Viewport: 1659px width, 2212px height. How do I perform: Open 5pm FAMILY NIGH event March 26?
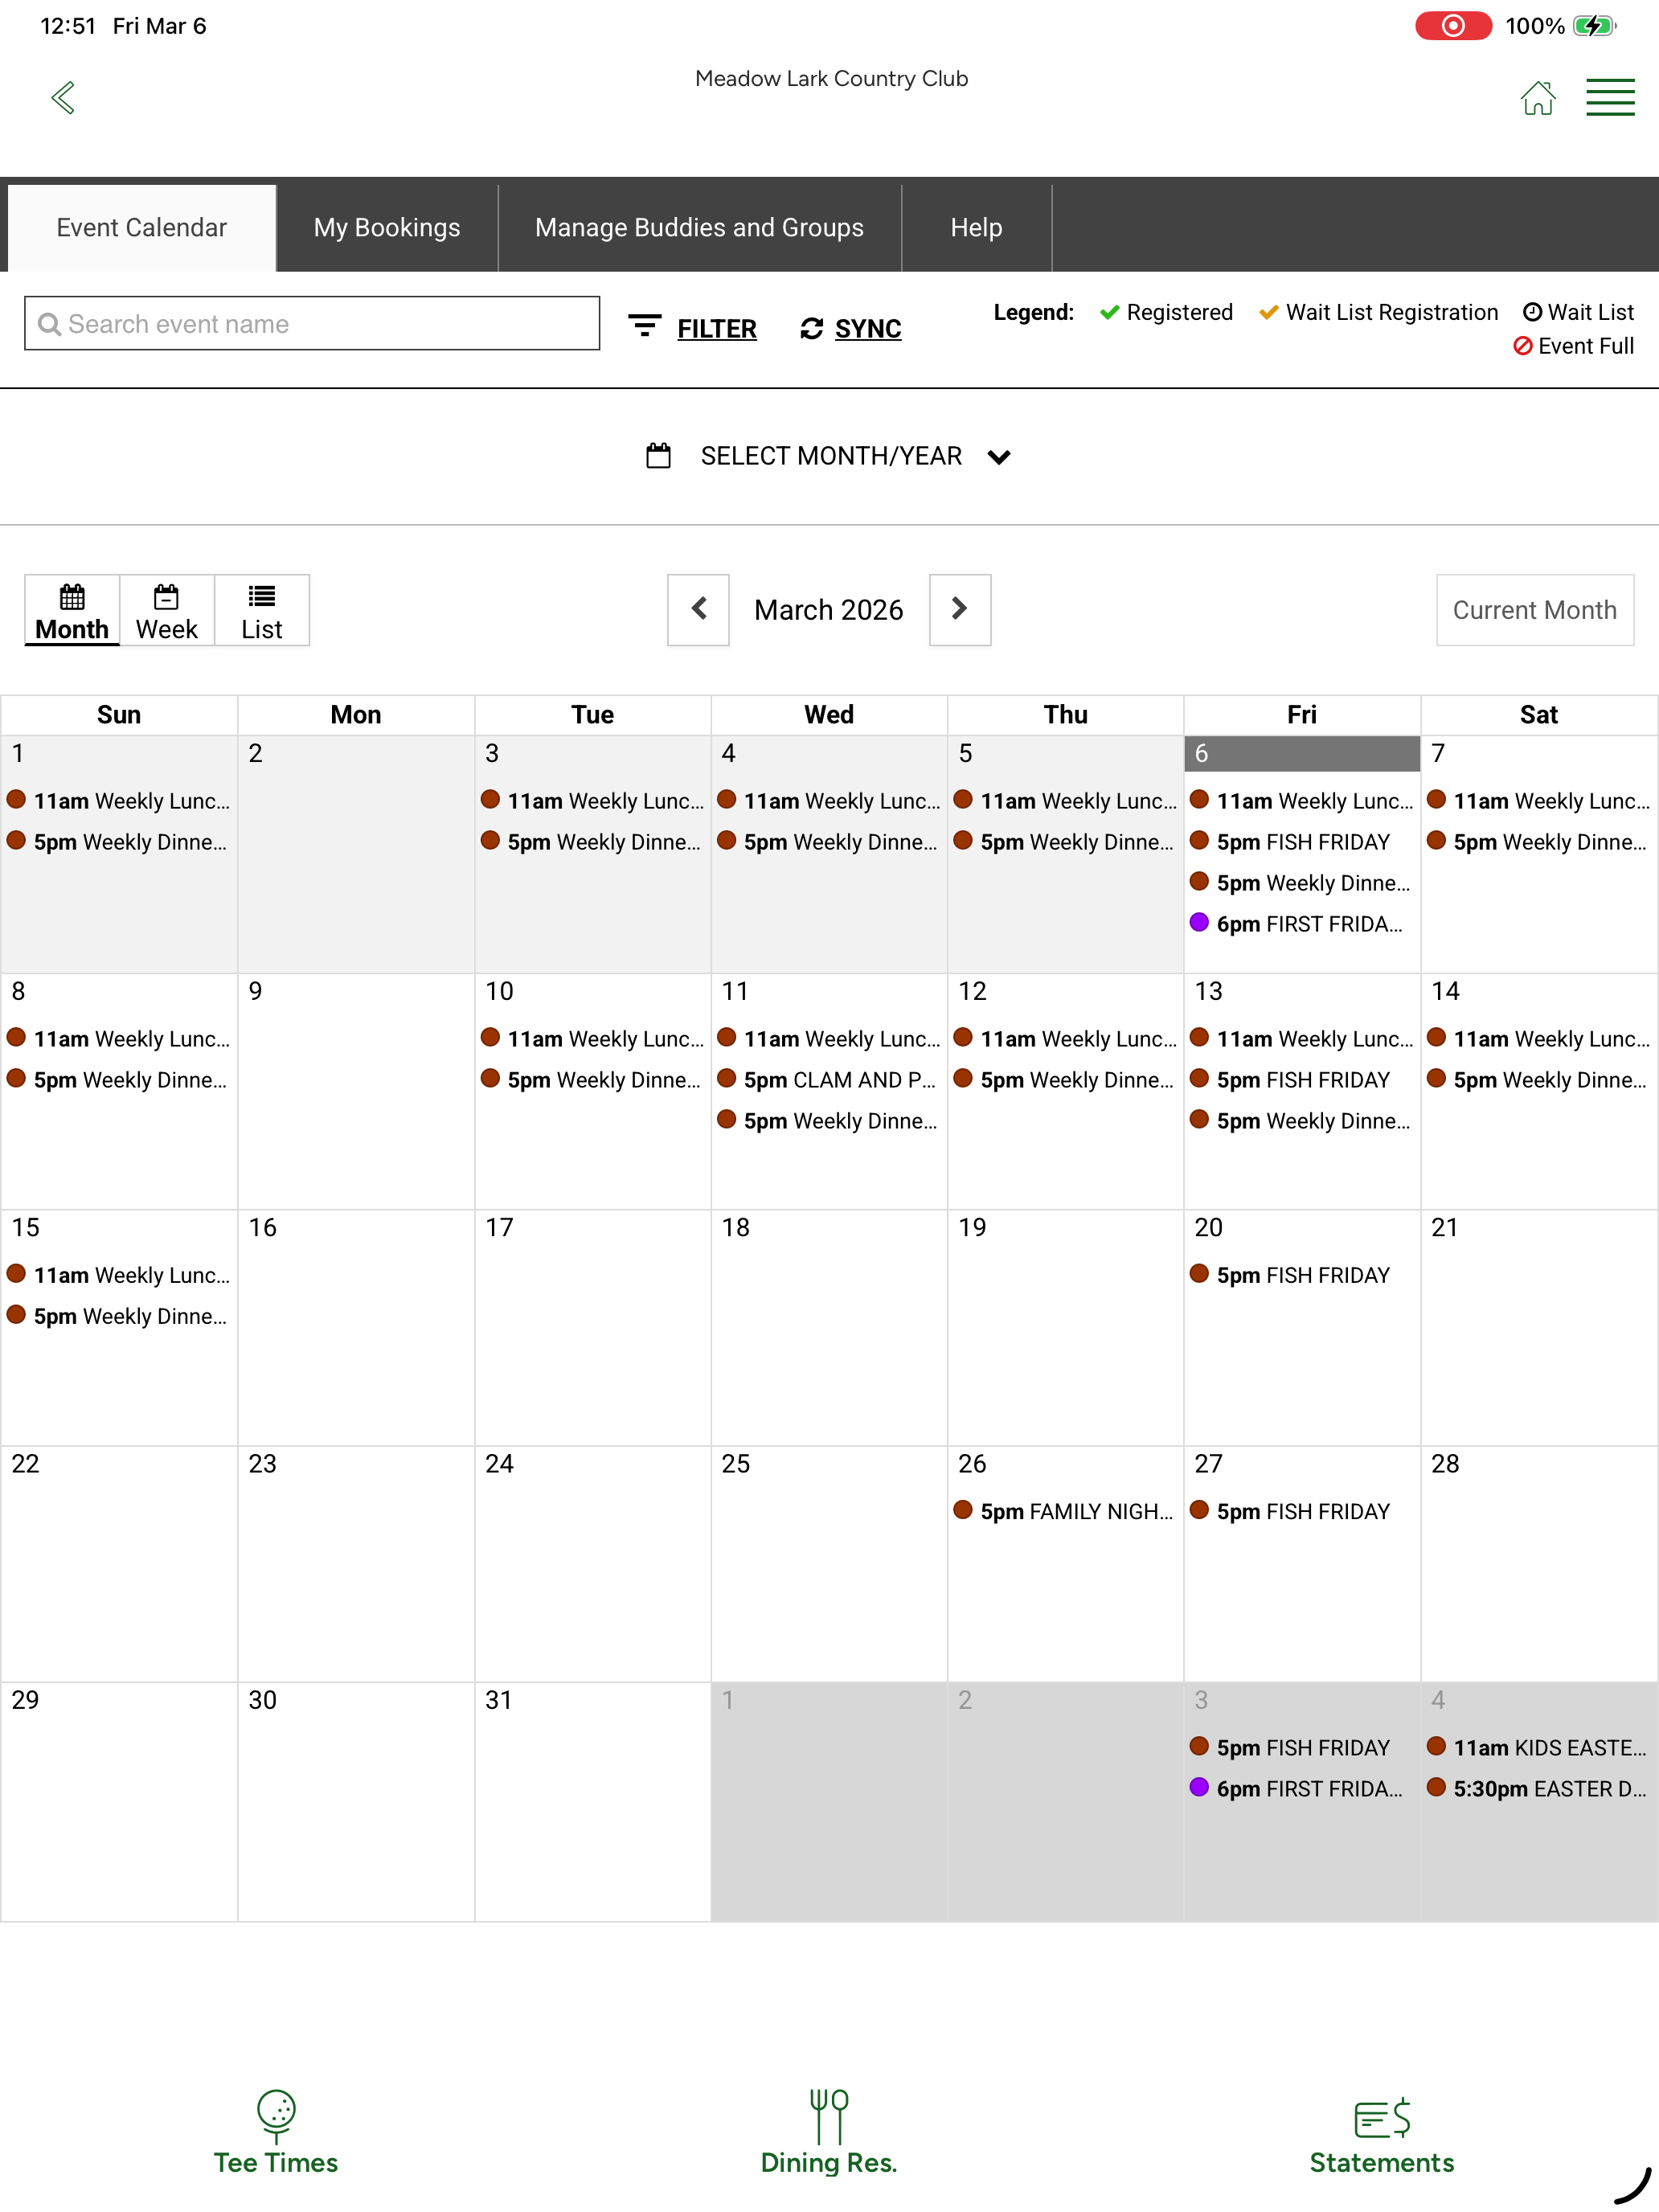click(1065, 1511)
